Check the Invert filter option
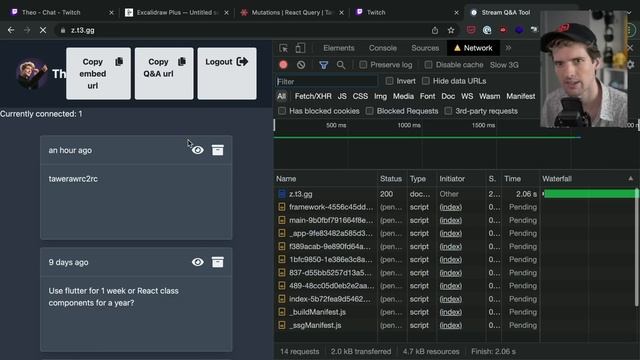Viewport: 640px width, 360px height. pos(389,81)
